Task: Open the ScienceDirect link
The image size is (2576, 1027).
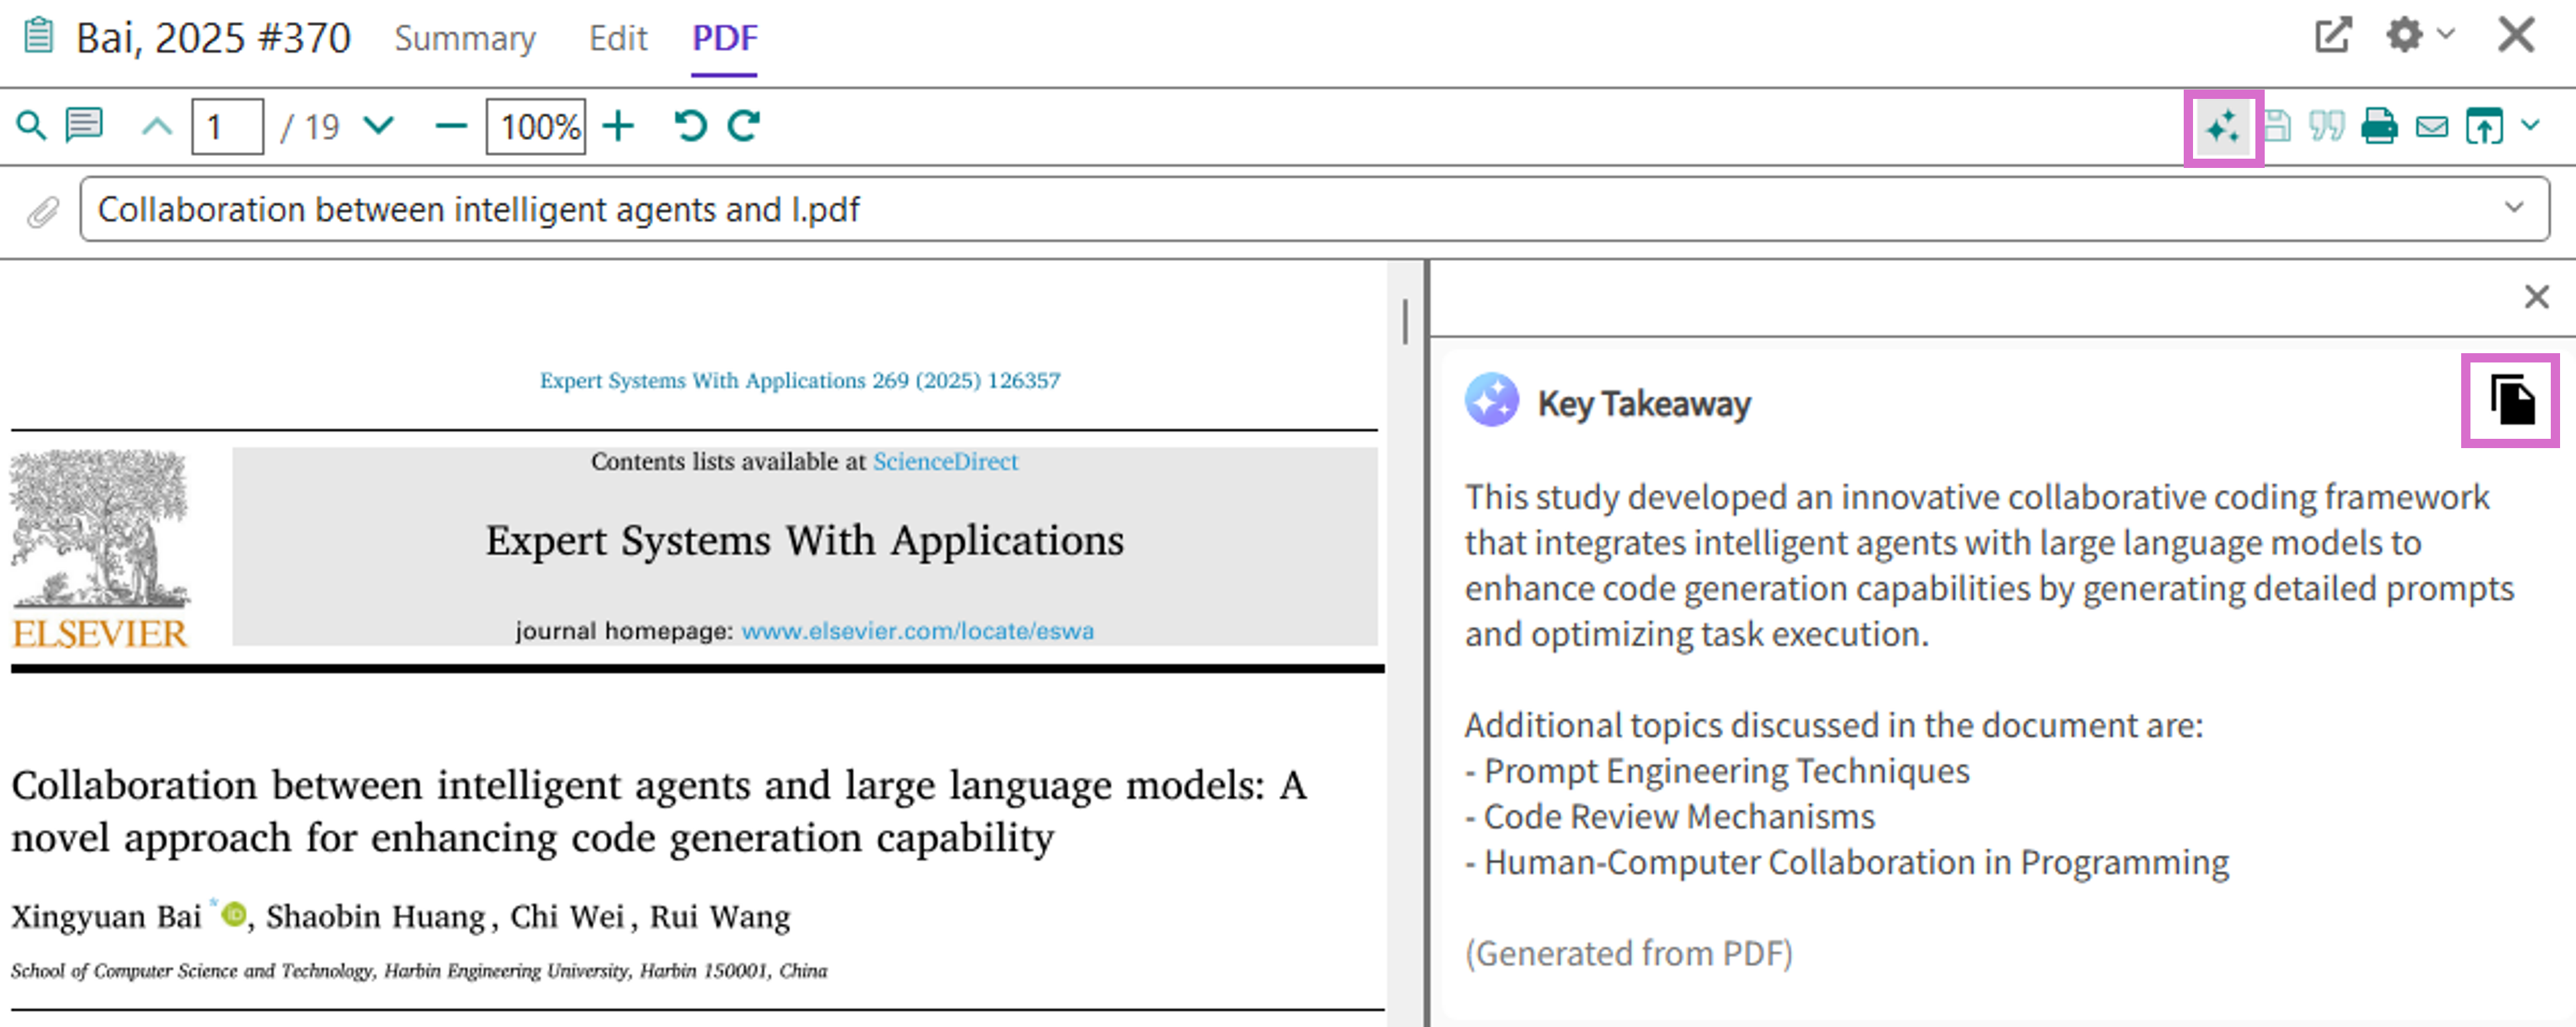Action: [x=945, y=462]
